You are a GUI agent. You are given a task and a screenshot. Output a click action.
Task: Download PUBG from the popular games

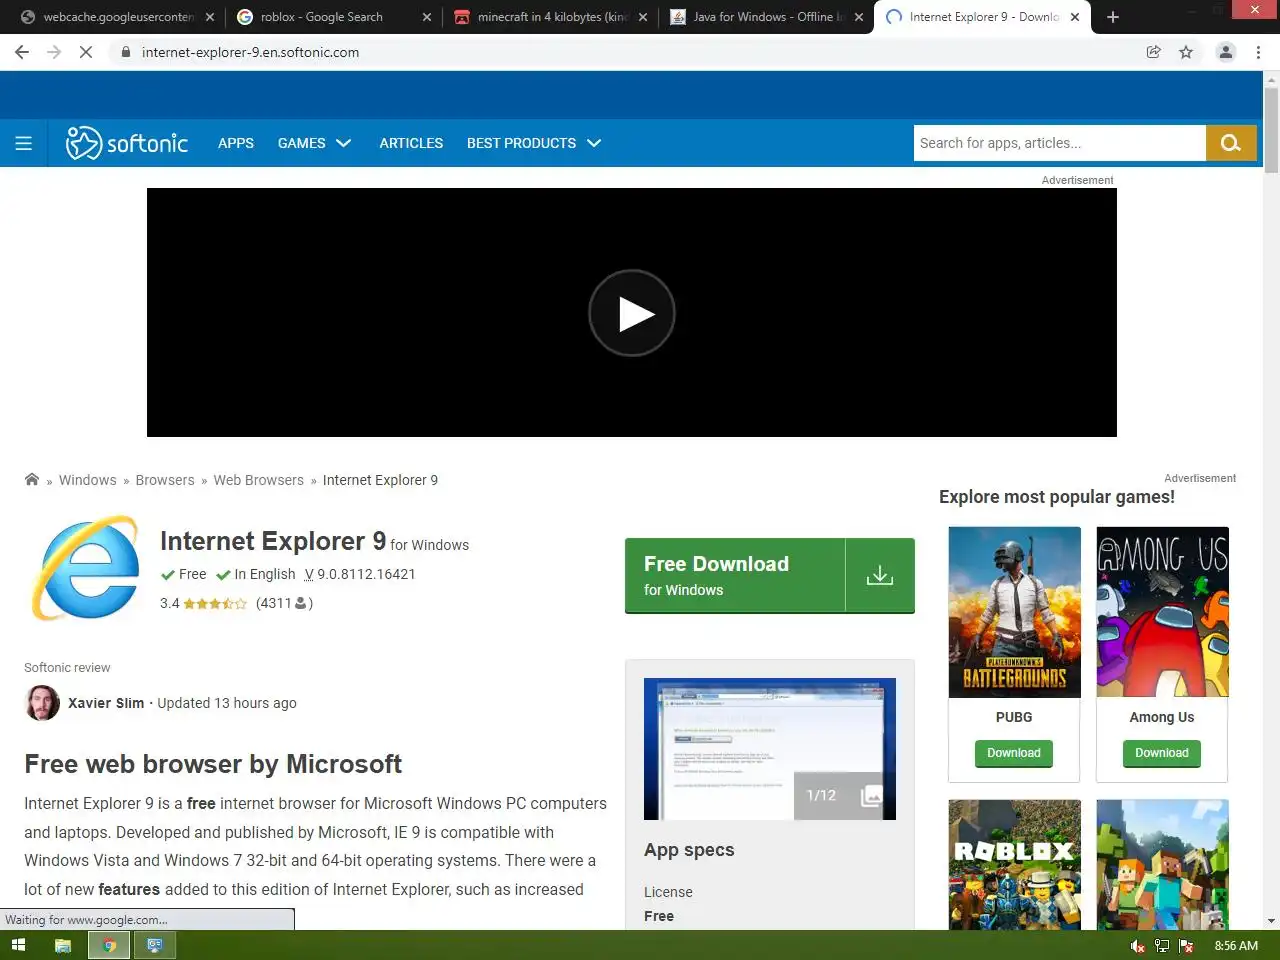[1014, 753]
